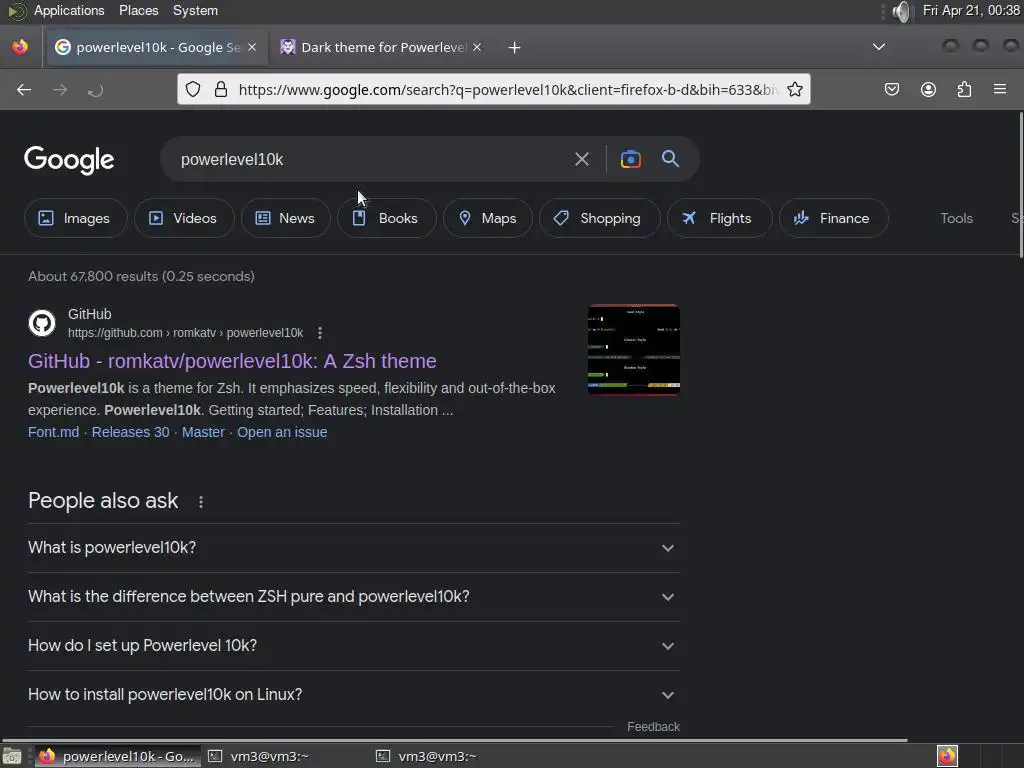Click into the Google search input field
Screen dimensions: 1024x768
372,159
